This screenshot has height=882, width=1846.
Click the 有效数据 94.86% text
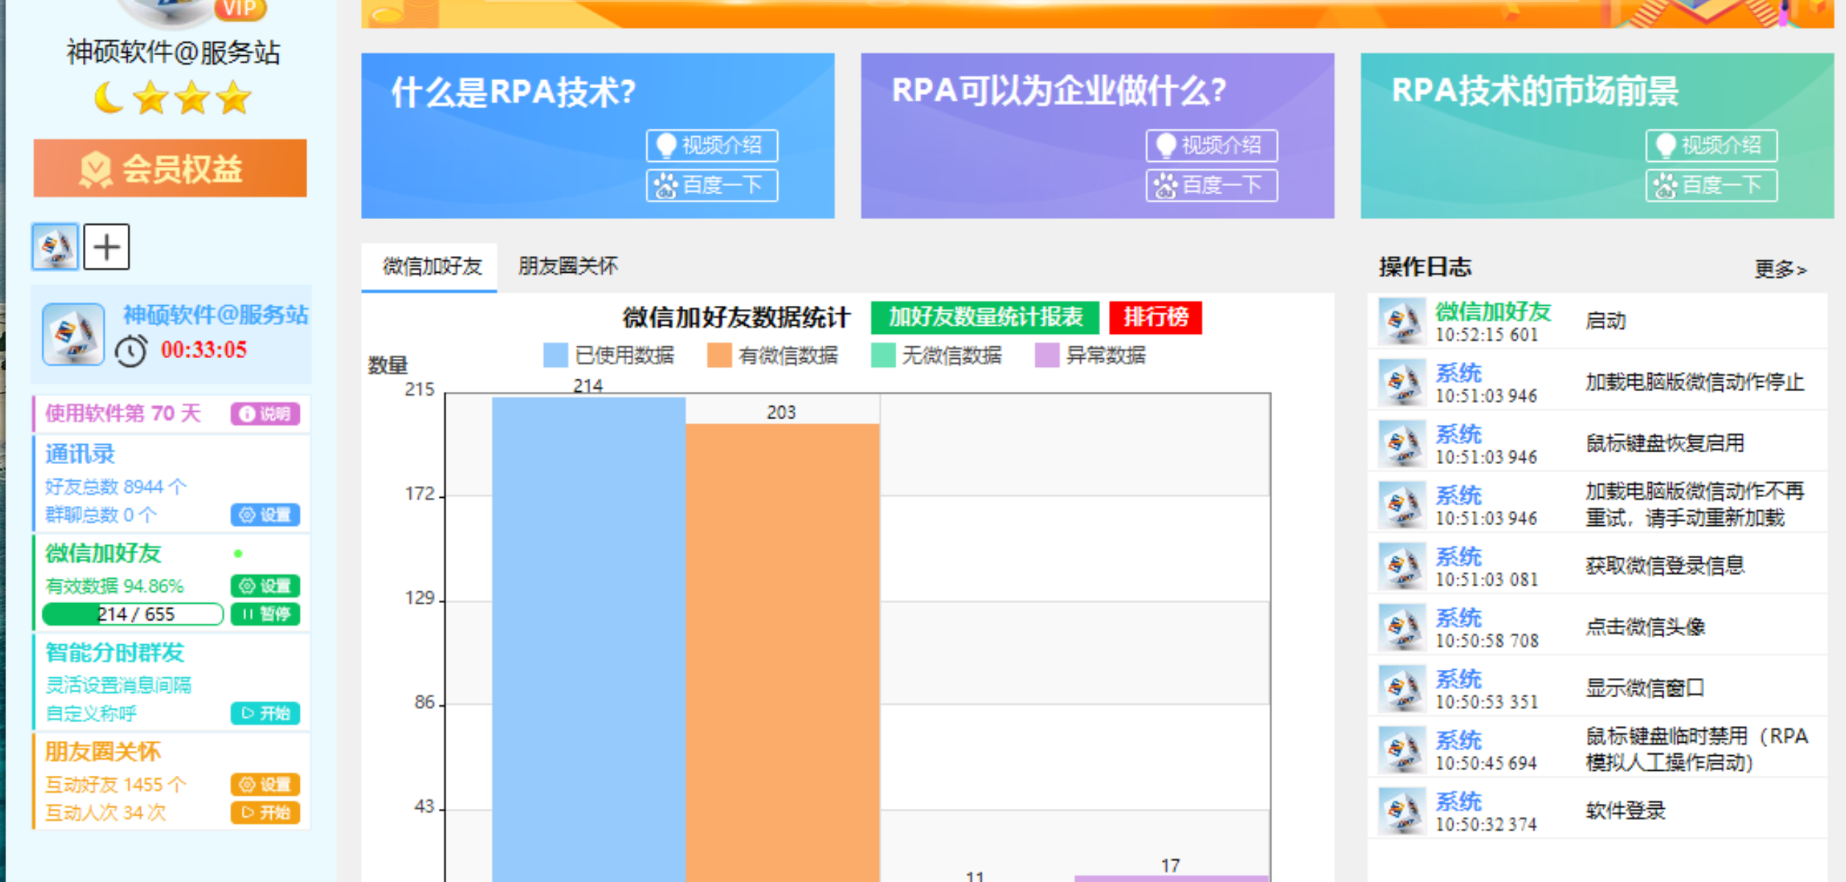click(x=115, y=586)
